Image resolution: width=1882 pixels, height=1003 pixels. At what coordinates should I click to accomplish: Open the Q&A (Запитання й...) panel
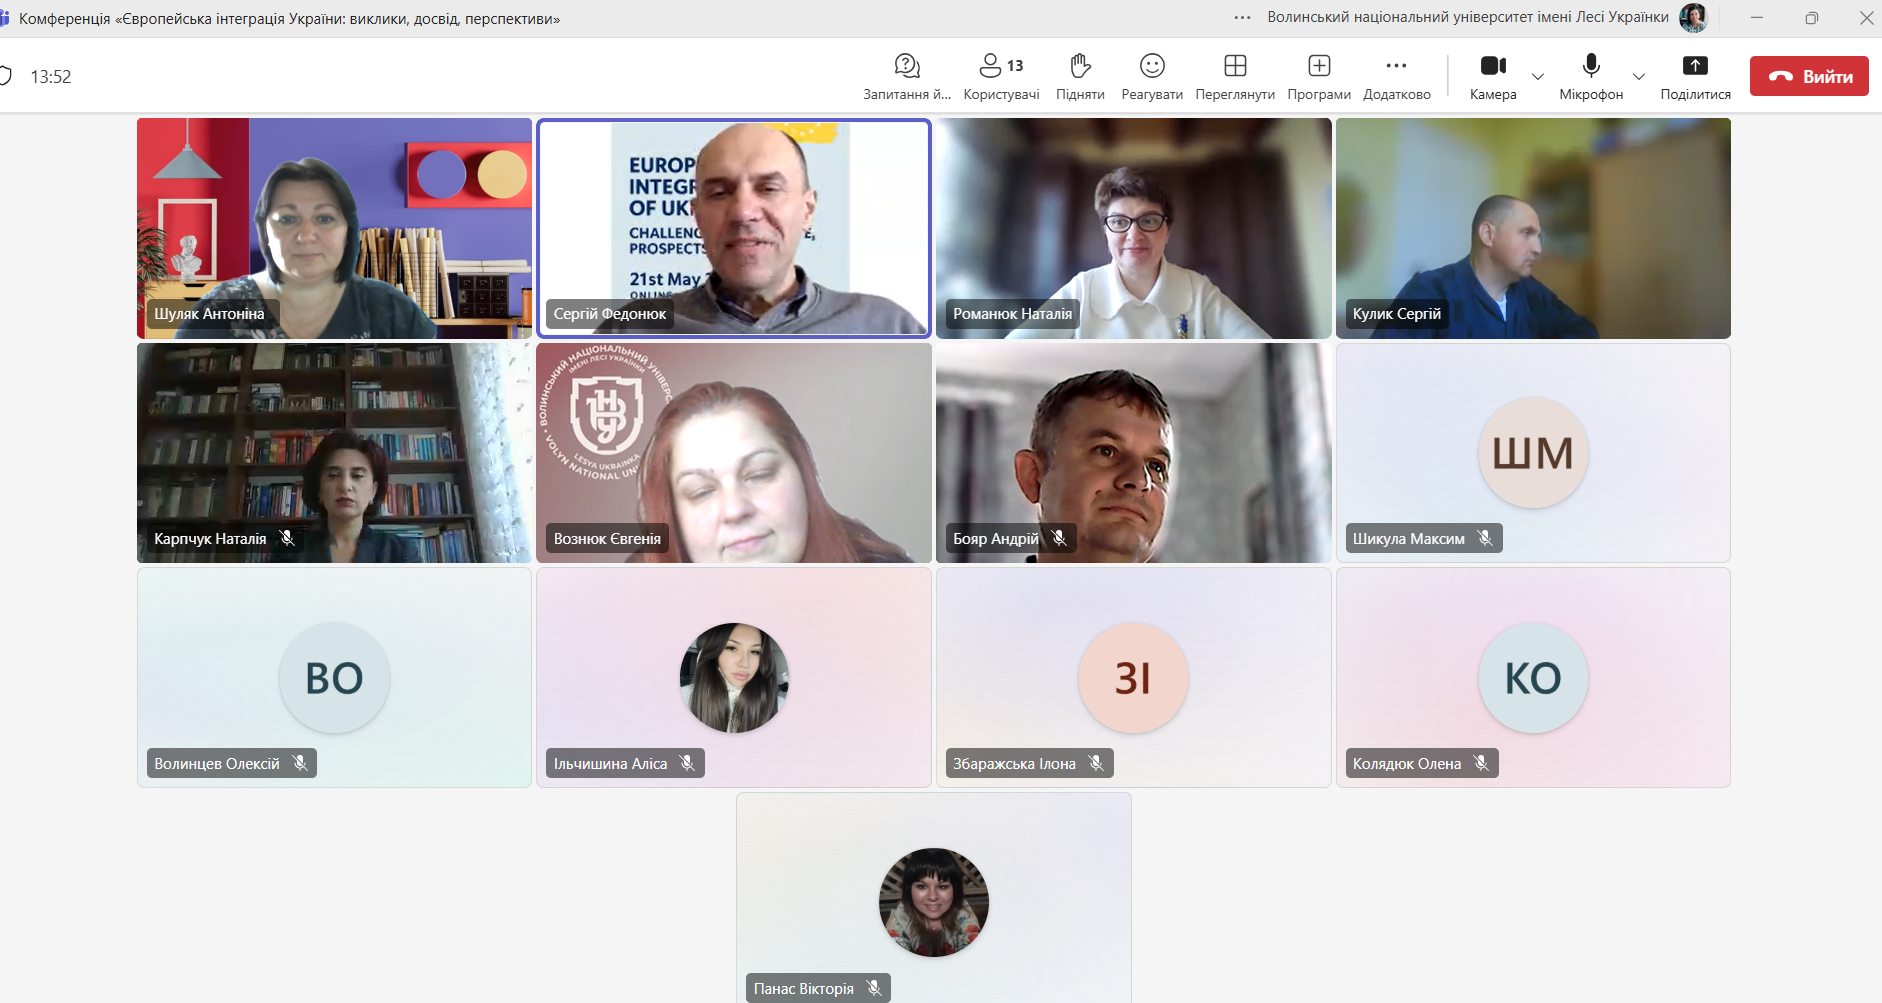906,76
